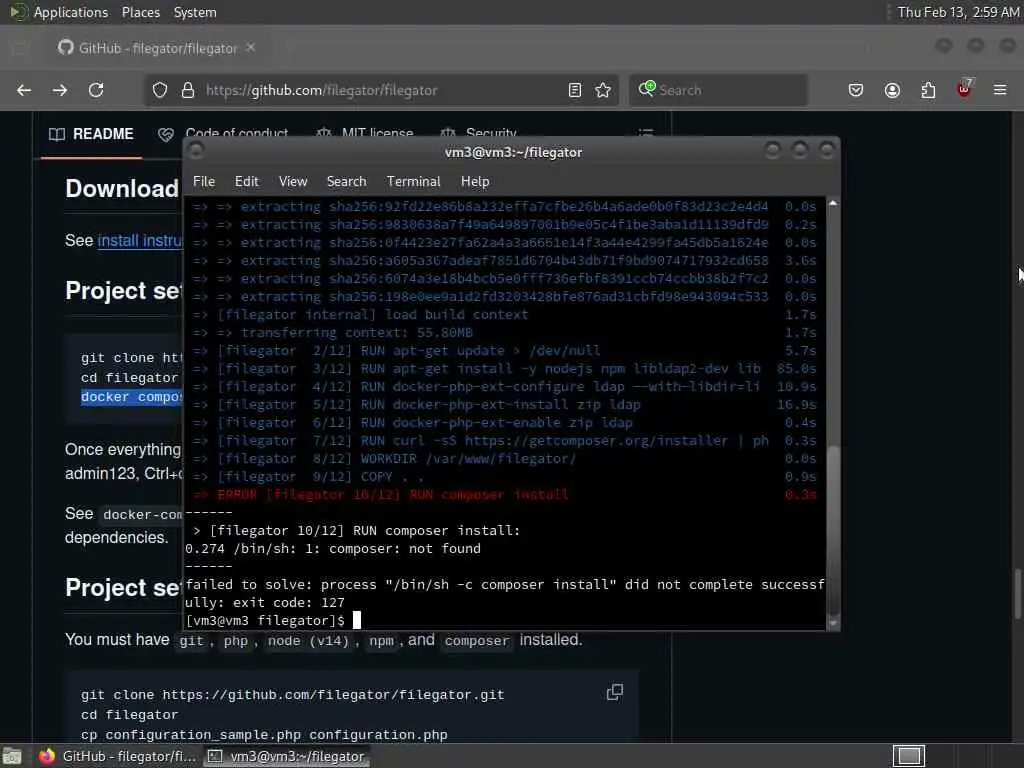Click the highlighted docker compose command text
Image resolution: width=1024 pixels, height=768 pixels.
click(131, 397)
